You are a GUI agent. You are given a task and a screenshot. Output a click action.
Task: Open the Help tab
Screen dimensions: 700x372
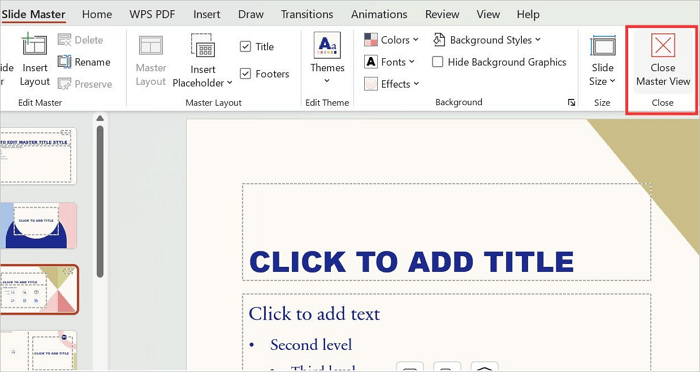528,14
